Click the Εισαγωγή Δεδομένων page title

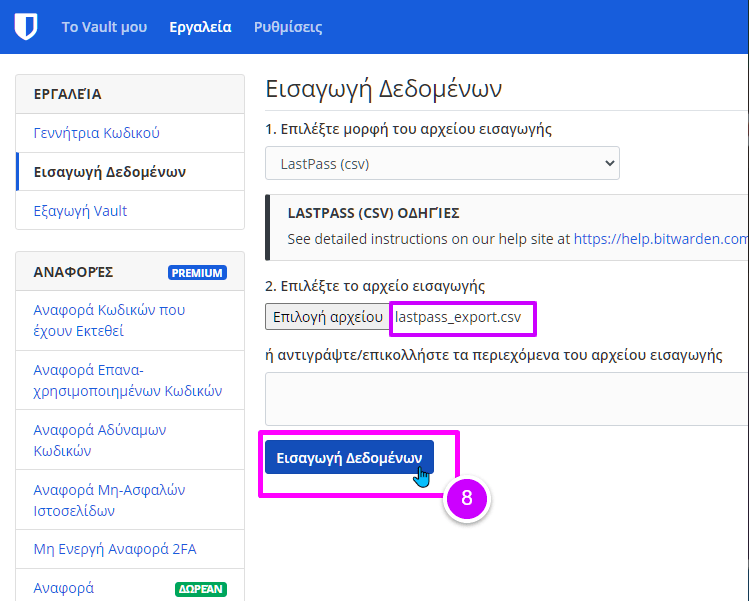384,89
